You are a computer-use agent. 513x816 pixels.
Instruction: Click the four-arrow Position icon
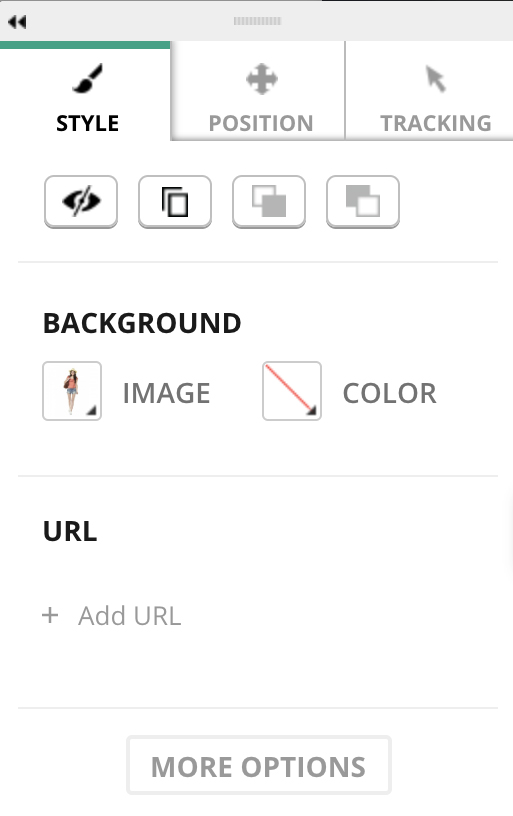tap(261, 79)
